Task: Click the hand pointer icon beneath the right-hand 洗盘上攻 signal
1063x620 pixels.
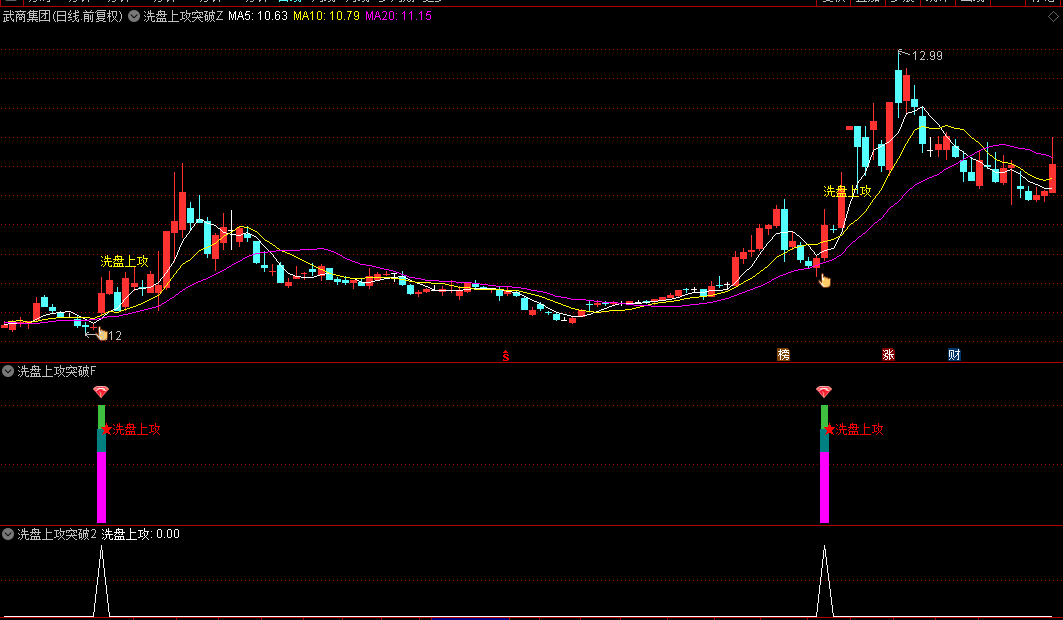Action: tap(824, 280)
